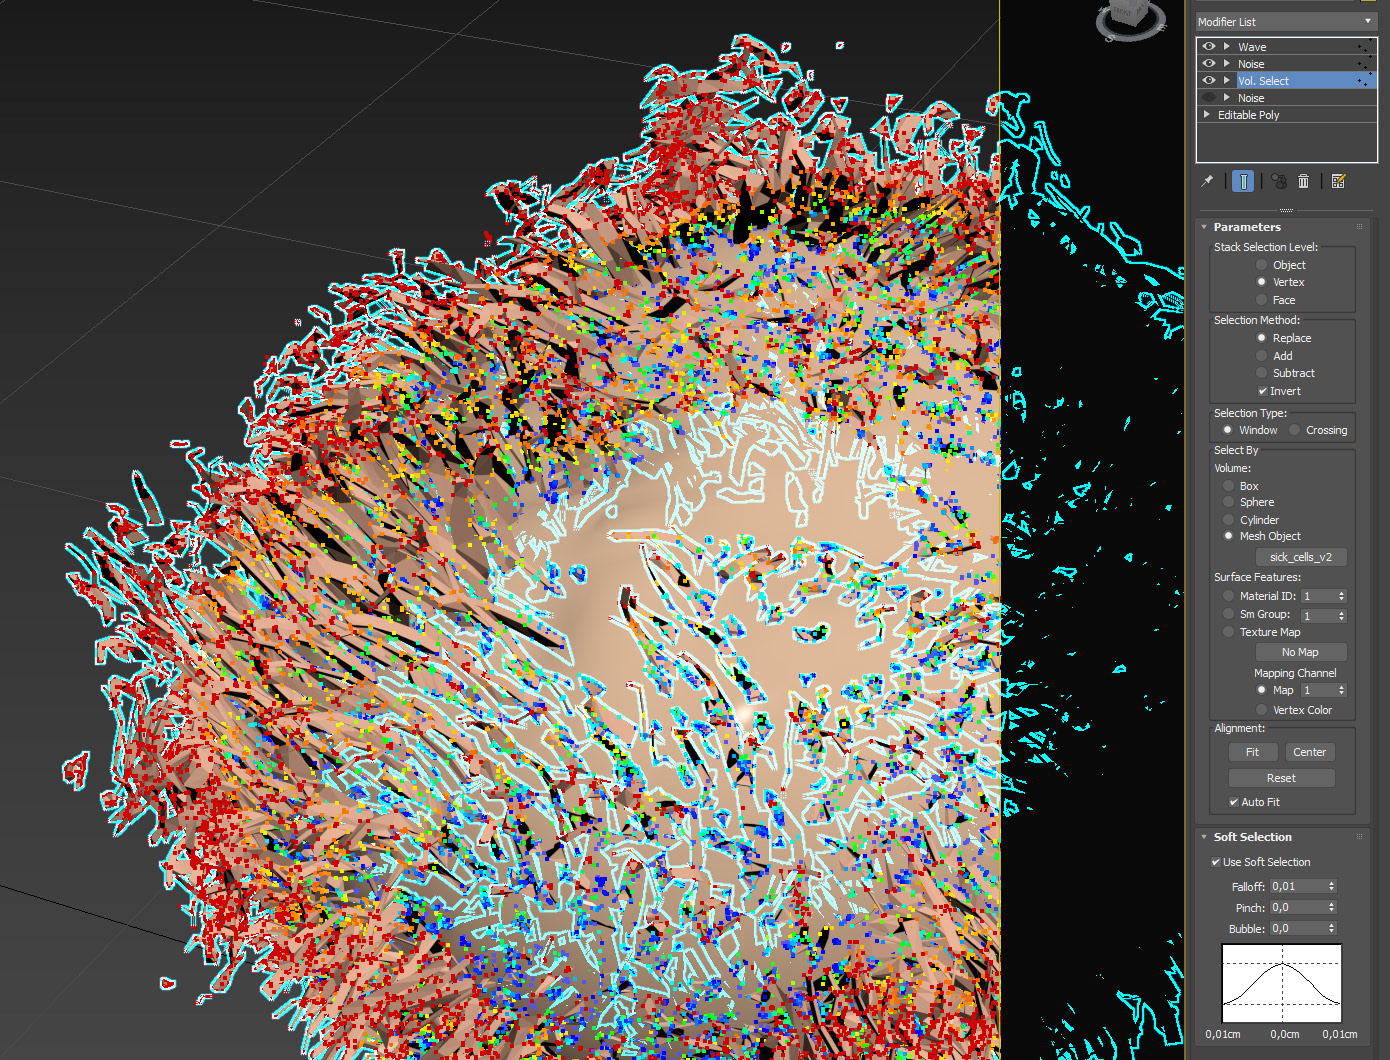Expand Noise arrow below Vol. Select
This screenshot has width=1390, height=1060.
(1227, 98)
